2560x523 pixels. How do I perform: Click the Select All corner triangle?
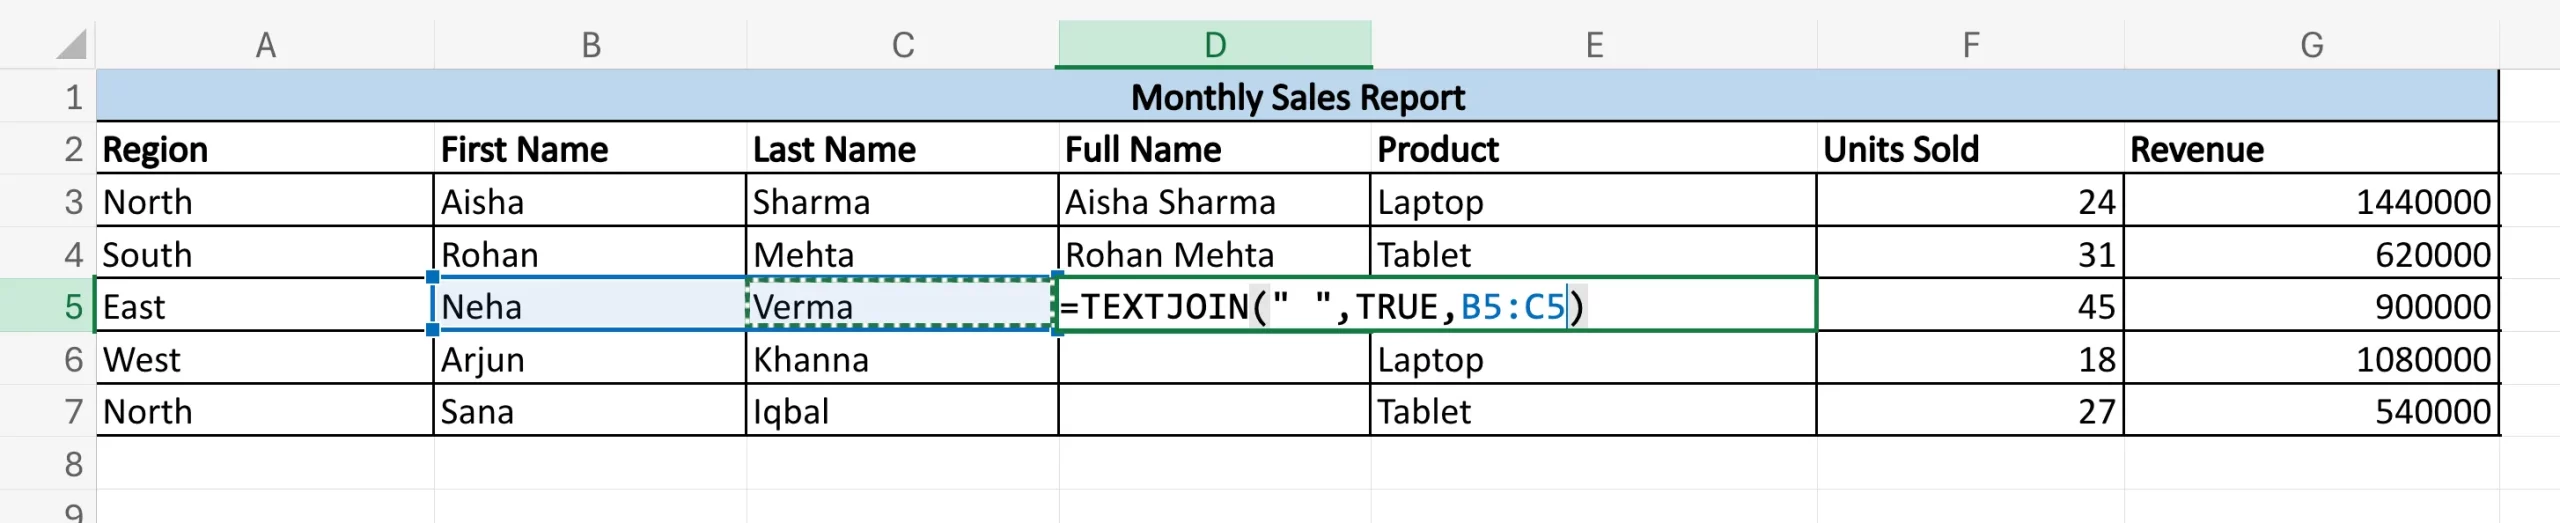click(x=72, y=45)
